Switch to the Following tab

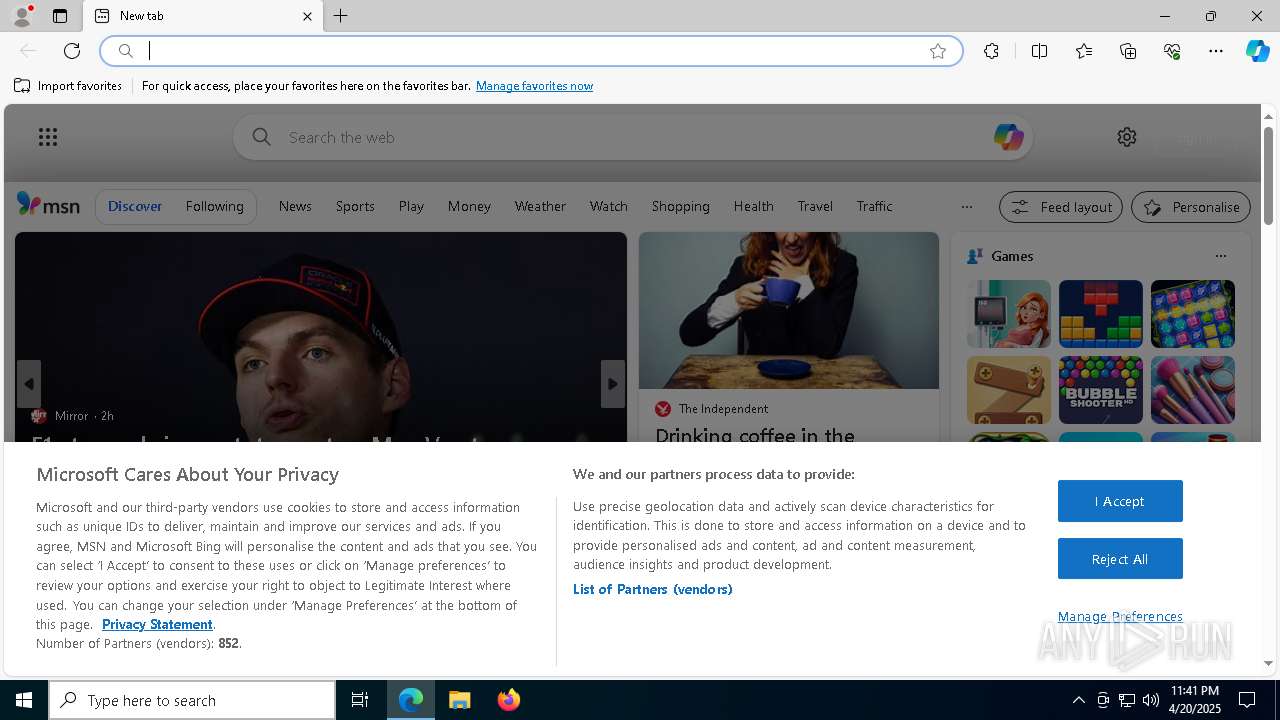click(214, 206)
